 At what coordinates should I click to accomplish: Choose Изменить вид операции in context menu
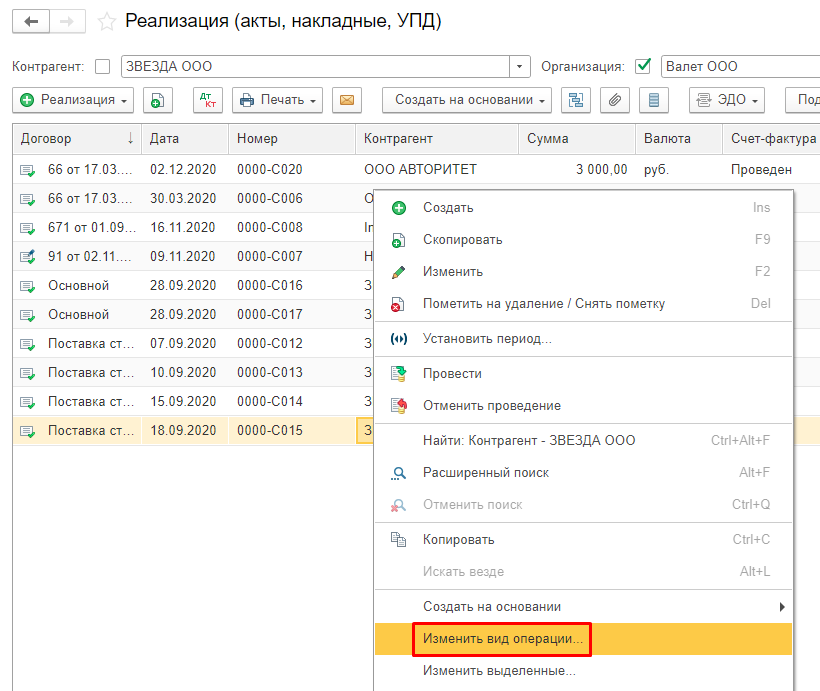tap(503, 639)
